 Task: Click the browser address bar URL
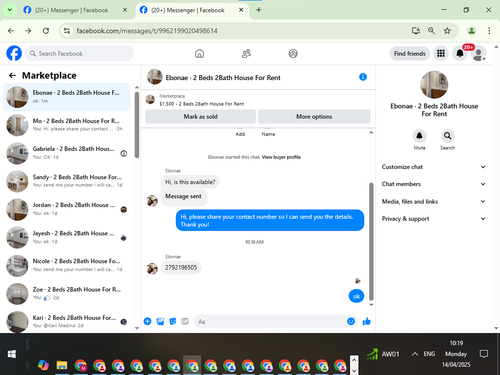click(147, 31)
